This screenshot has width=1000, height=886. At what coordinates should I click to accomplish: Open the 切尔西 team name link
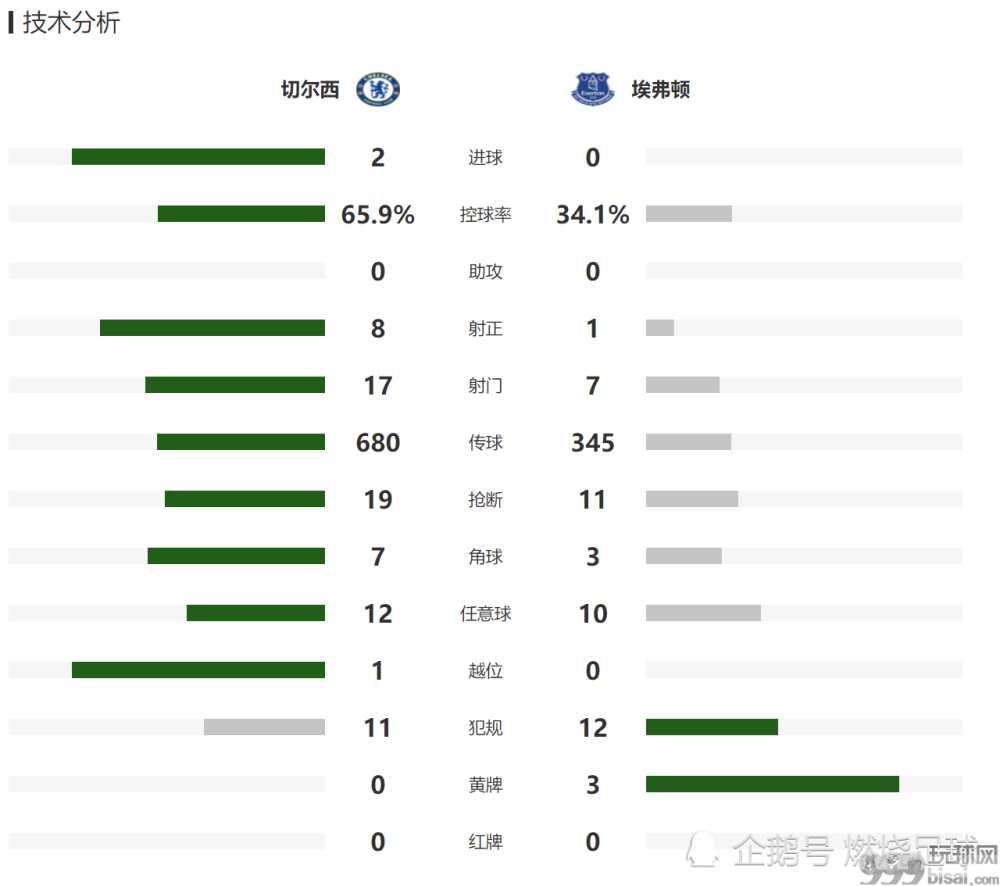tap(310, 89)
